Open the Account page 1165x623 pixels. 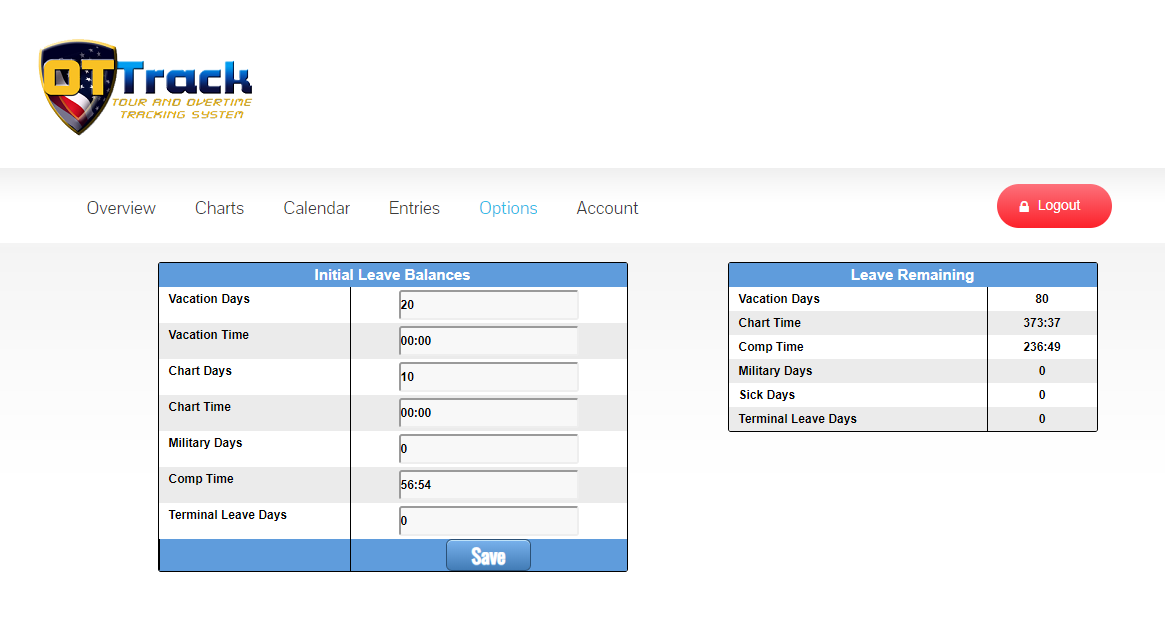coord(607,208)
